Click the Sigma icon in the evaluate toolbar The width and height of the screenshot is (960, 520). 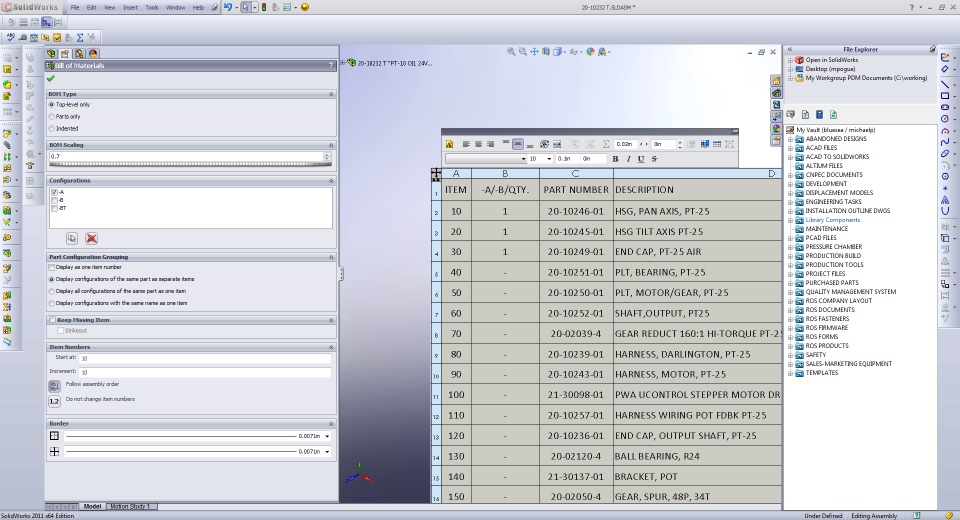(80, 37)
